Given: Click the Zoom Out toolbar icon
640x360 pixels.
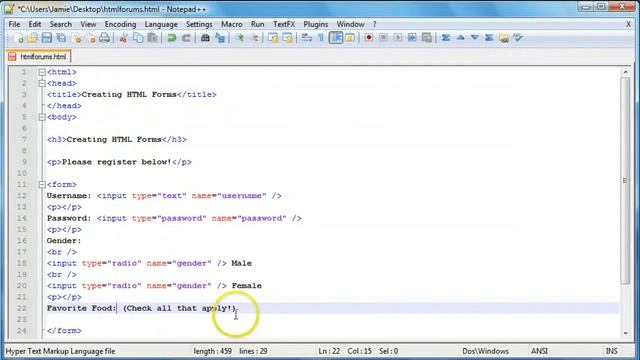Looking at the screenshot, I should [x=254, y=38].
